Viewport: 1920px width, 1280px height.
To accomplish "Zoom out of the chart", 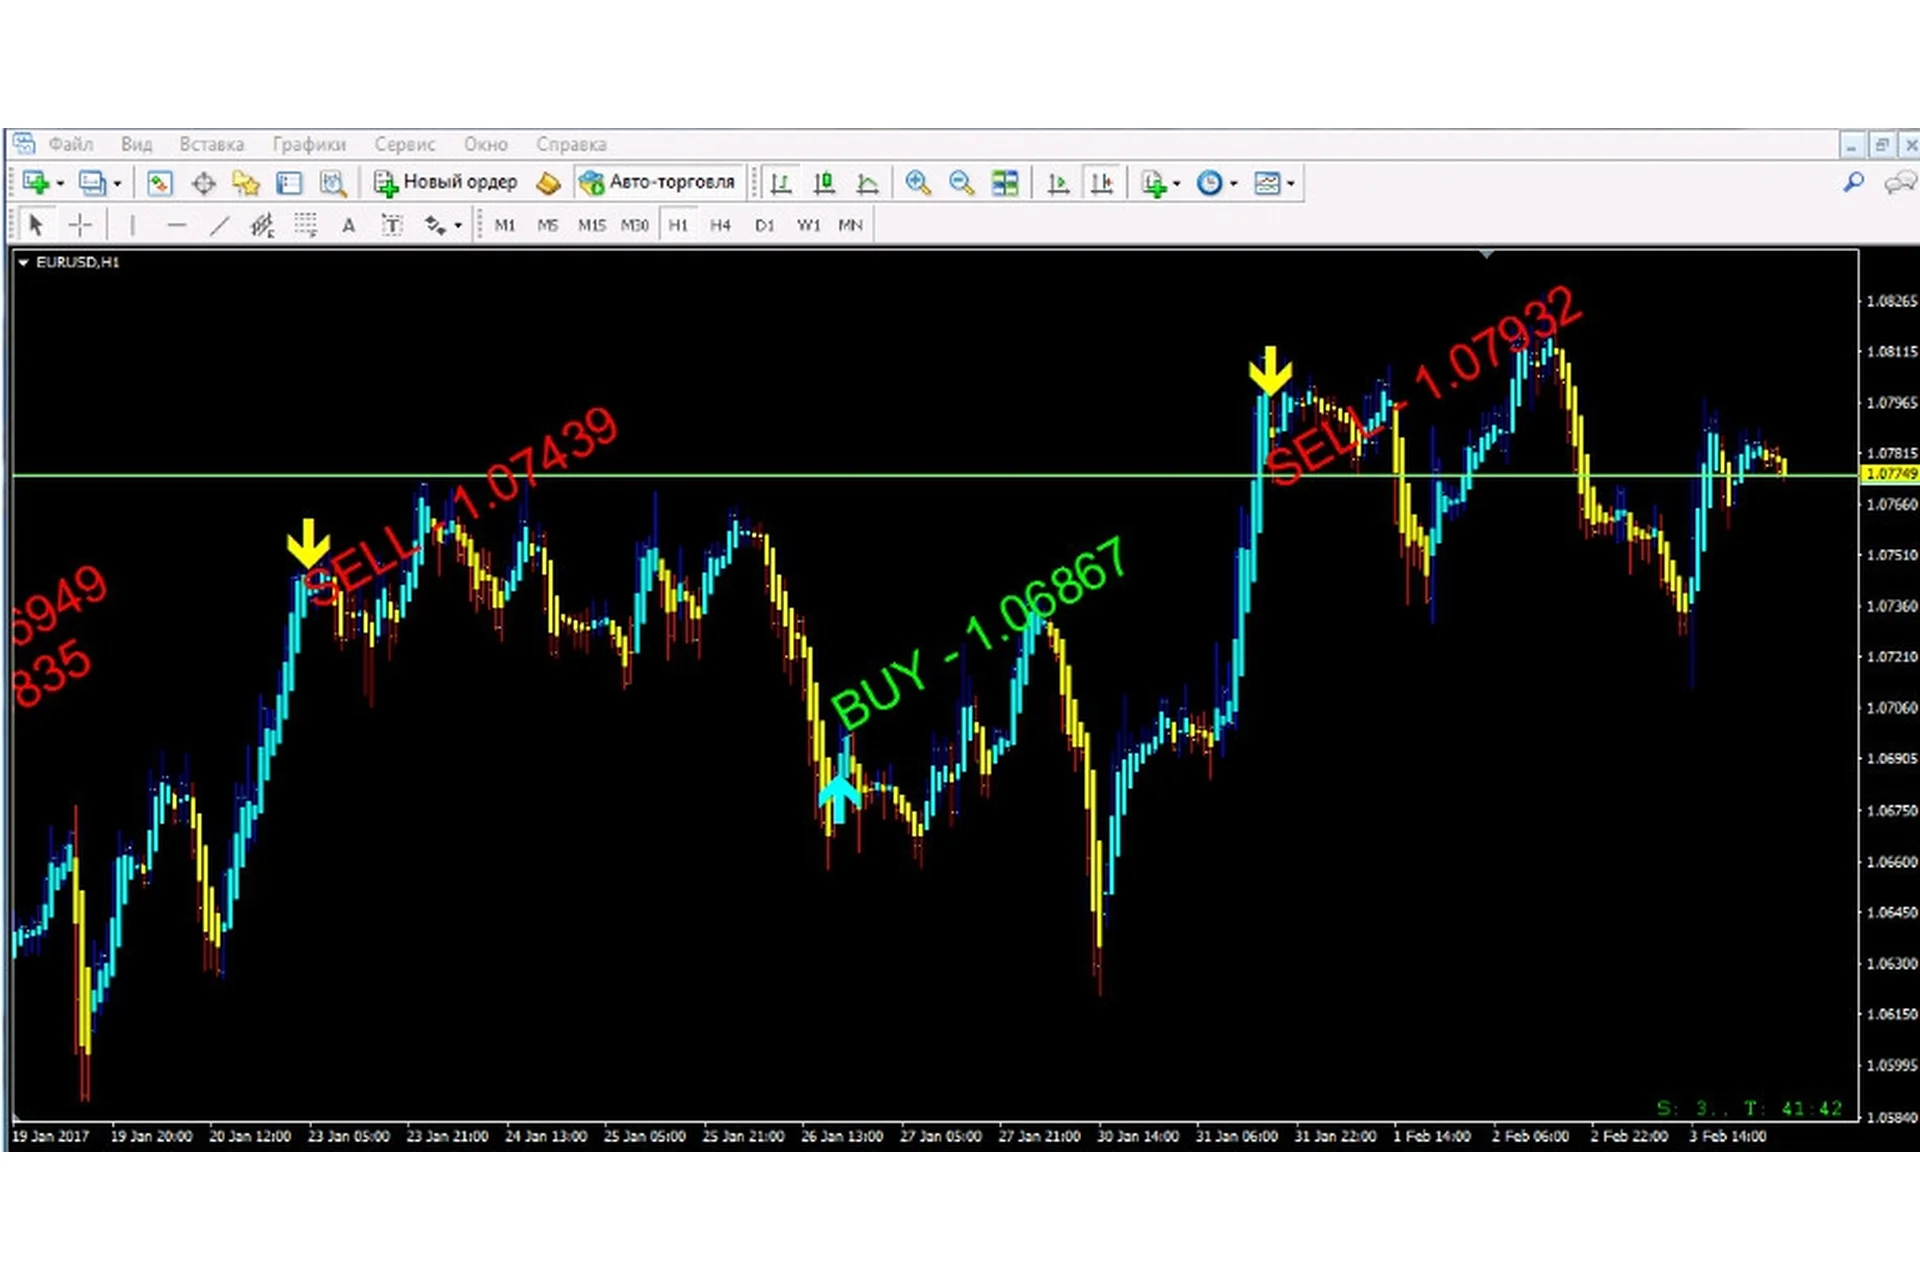I will coord(961,183).
